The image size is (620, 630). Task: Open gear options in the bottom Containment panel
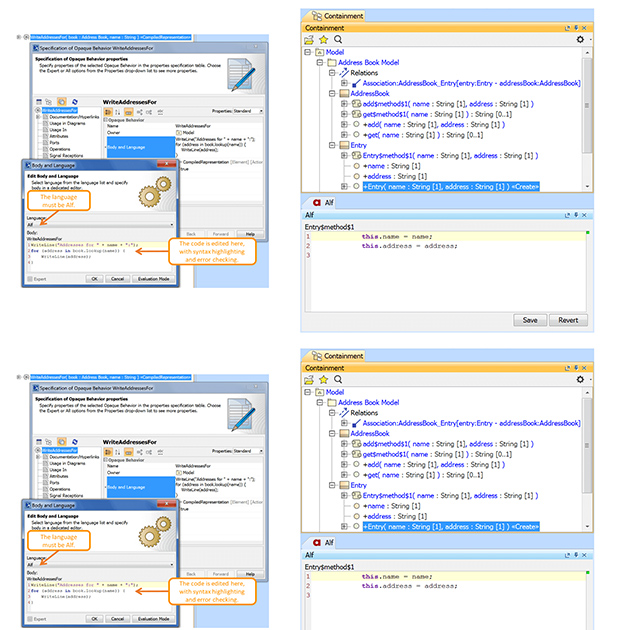coord(580,379)
